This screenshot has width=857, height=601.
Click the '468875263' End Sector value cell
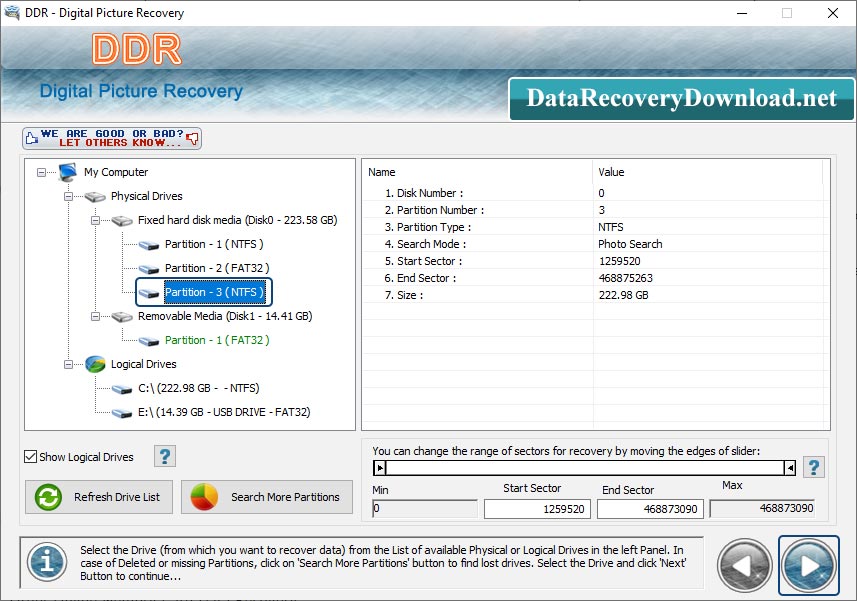625,278
